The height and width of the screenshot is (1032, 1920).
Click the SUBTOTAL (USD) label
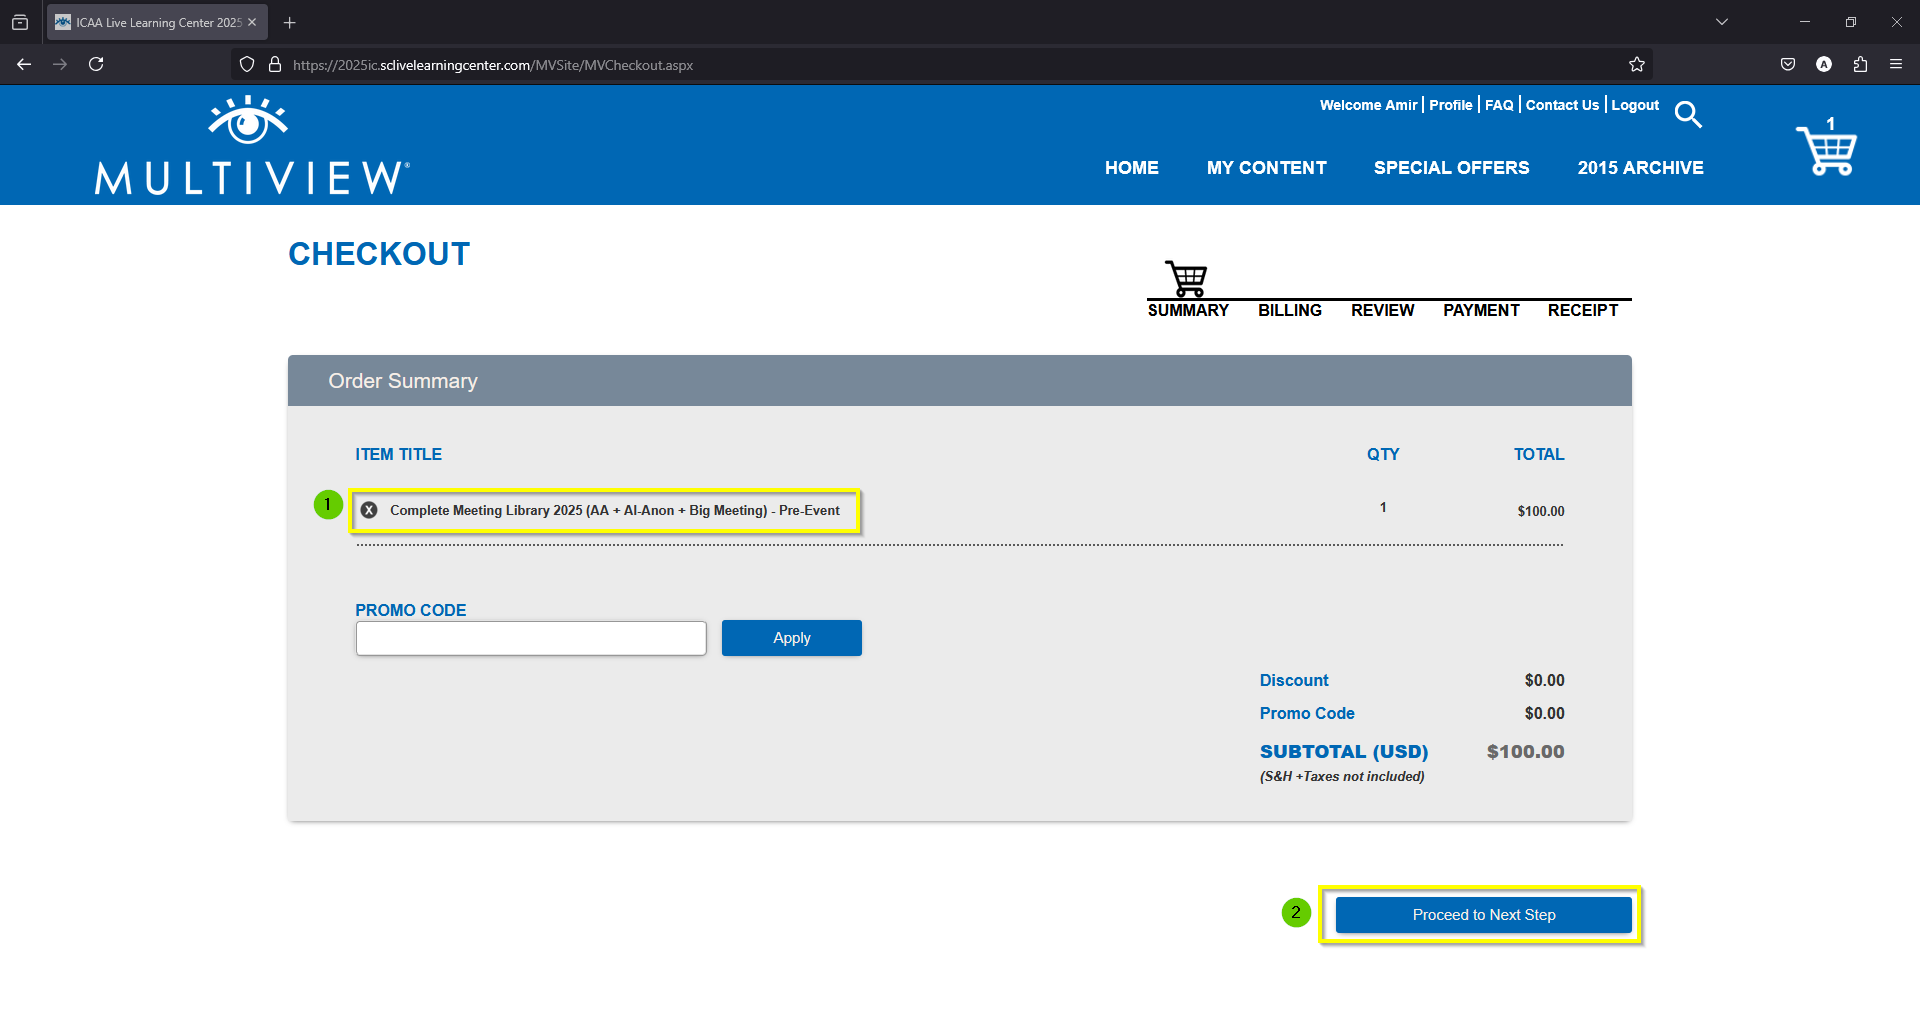pyautogui.click(x=1344, y=752)
